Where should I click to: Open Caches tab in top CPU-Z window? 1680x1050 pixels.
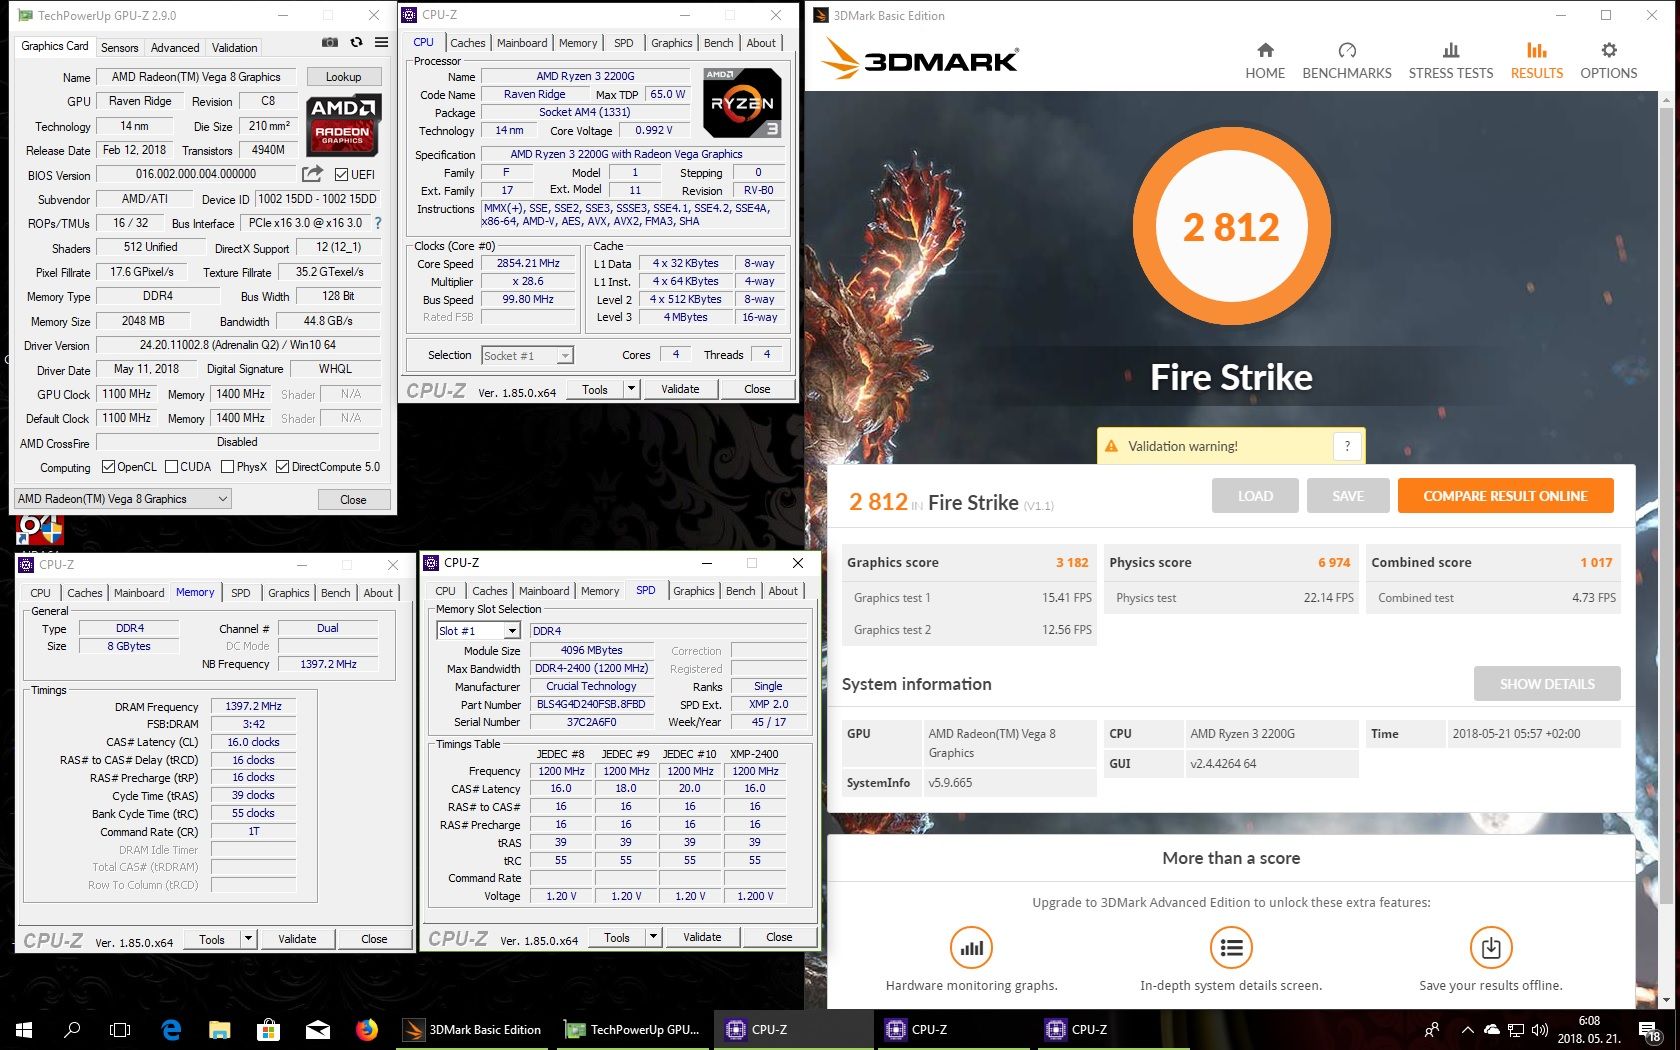click(467, 43)
